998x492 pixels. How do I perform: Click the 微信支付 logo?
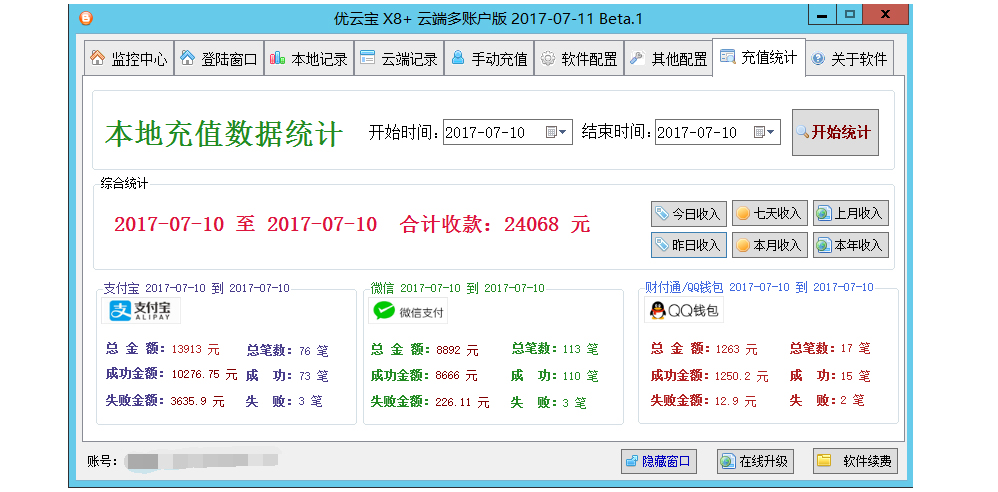[409, 311]
